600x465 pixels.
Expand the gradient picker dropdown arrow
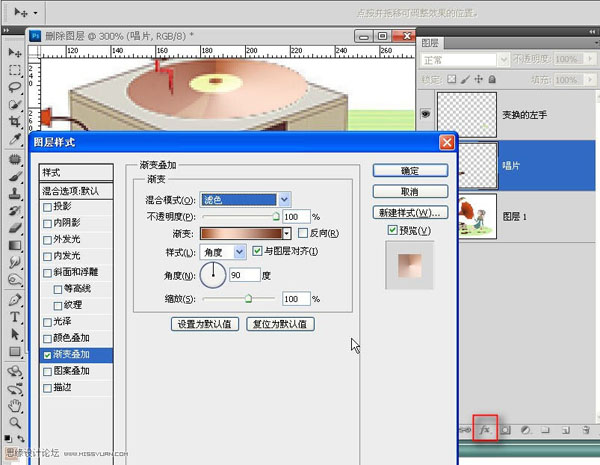pyautogui.click(x=287, y=233)
